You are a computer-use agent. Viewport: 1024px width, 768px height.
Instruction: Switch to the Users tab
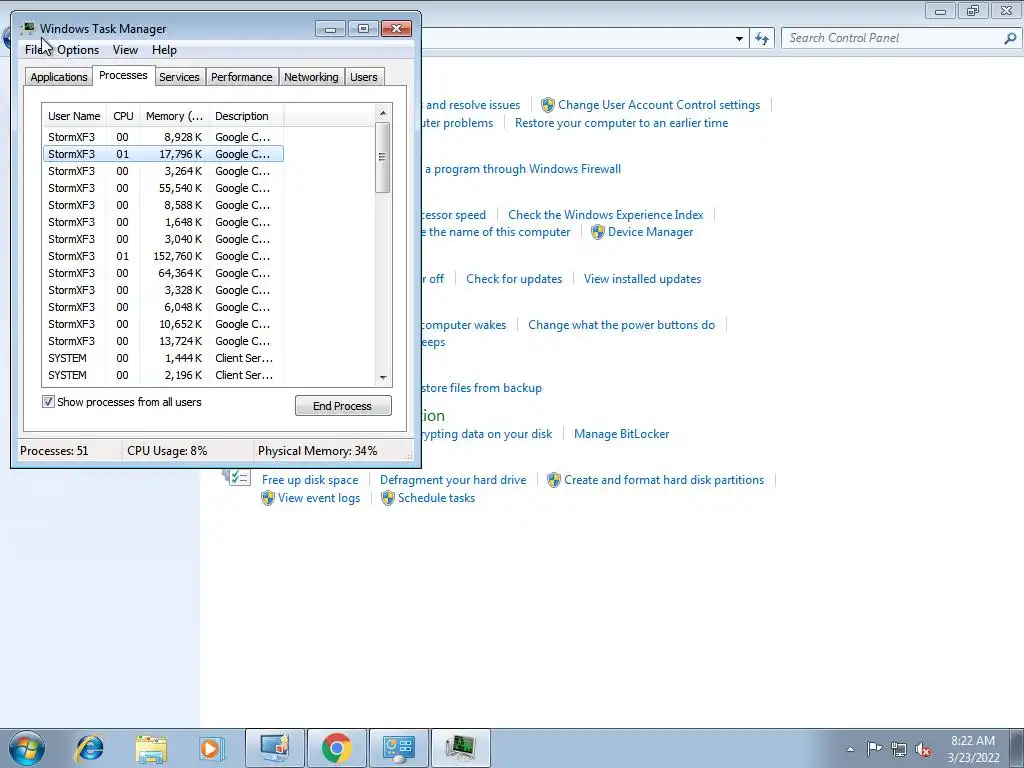[363, 77]
